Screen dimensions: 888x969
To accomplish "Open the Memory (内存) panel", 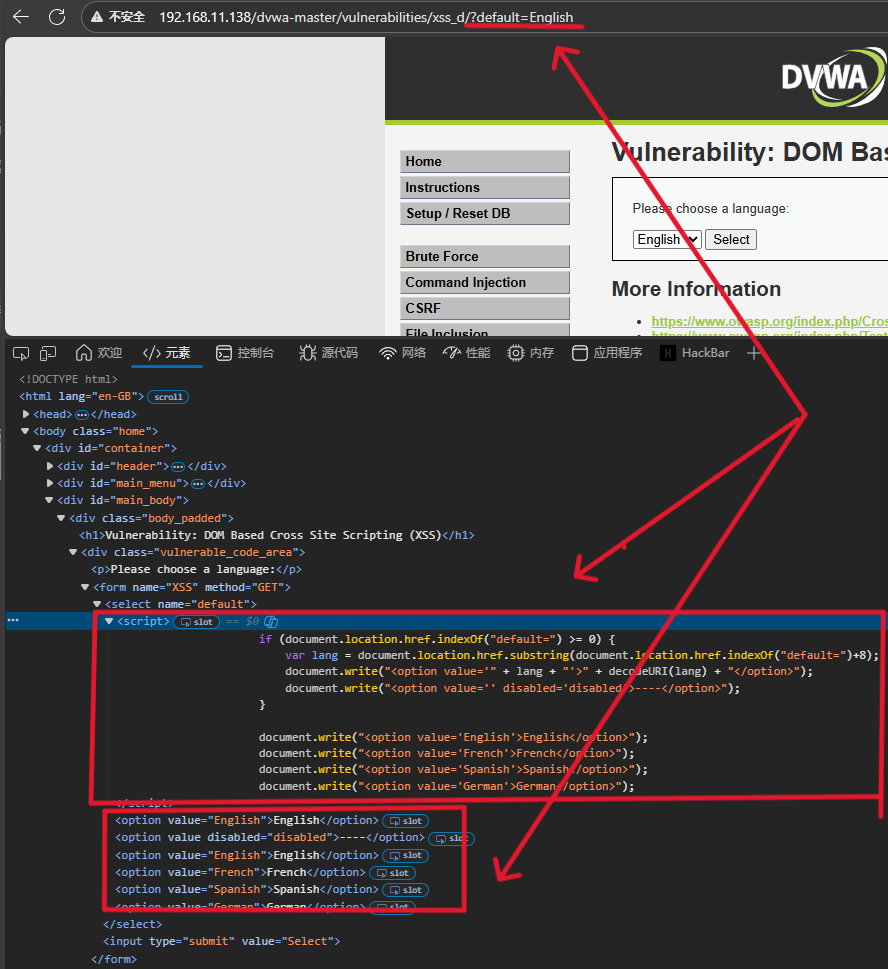I will 530,353.
